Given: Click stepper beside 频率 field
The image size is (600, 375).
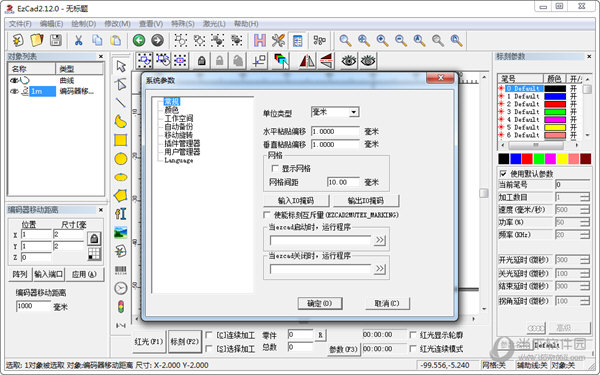Looking at the screenshot, I should pyautogui.click(x=584, y=235).
